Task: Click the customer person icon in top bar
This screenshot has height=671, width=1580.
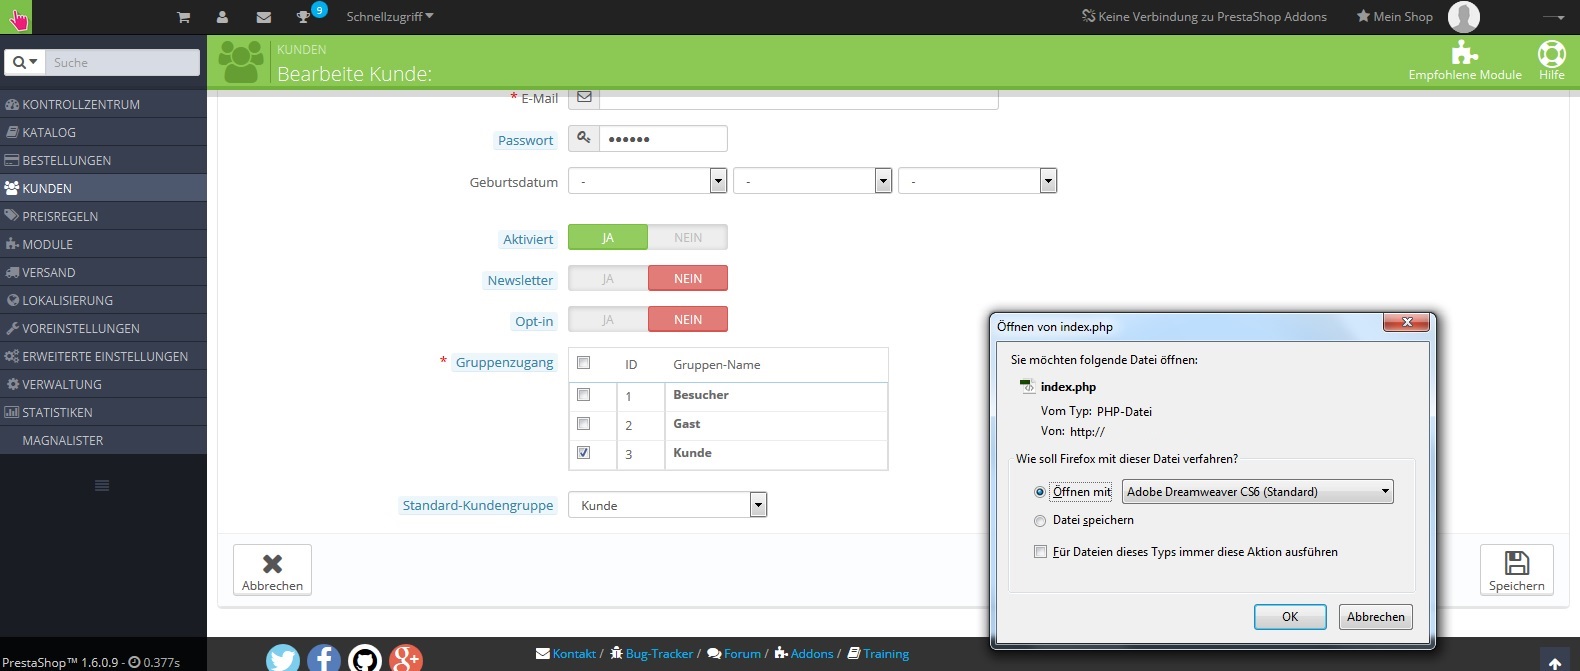Action: [x=222, y=17]
